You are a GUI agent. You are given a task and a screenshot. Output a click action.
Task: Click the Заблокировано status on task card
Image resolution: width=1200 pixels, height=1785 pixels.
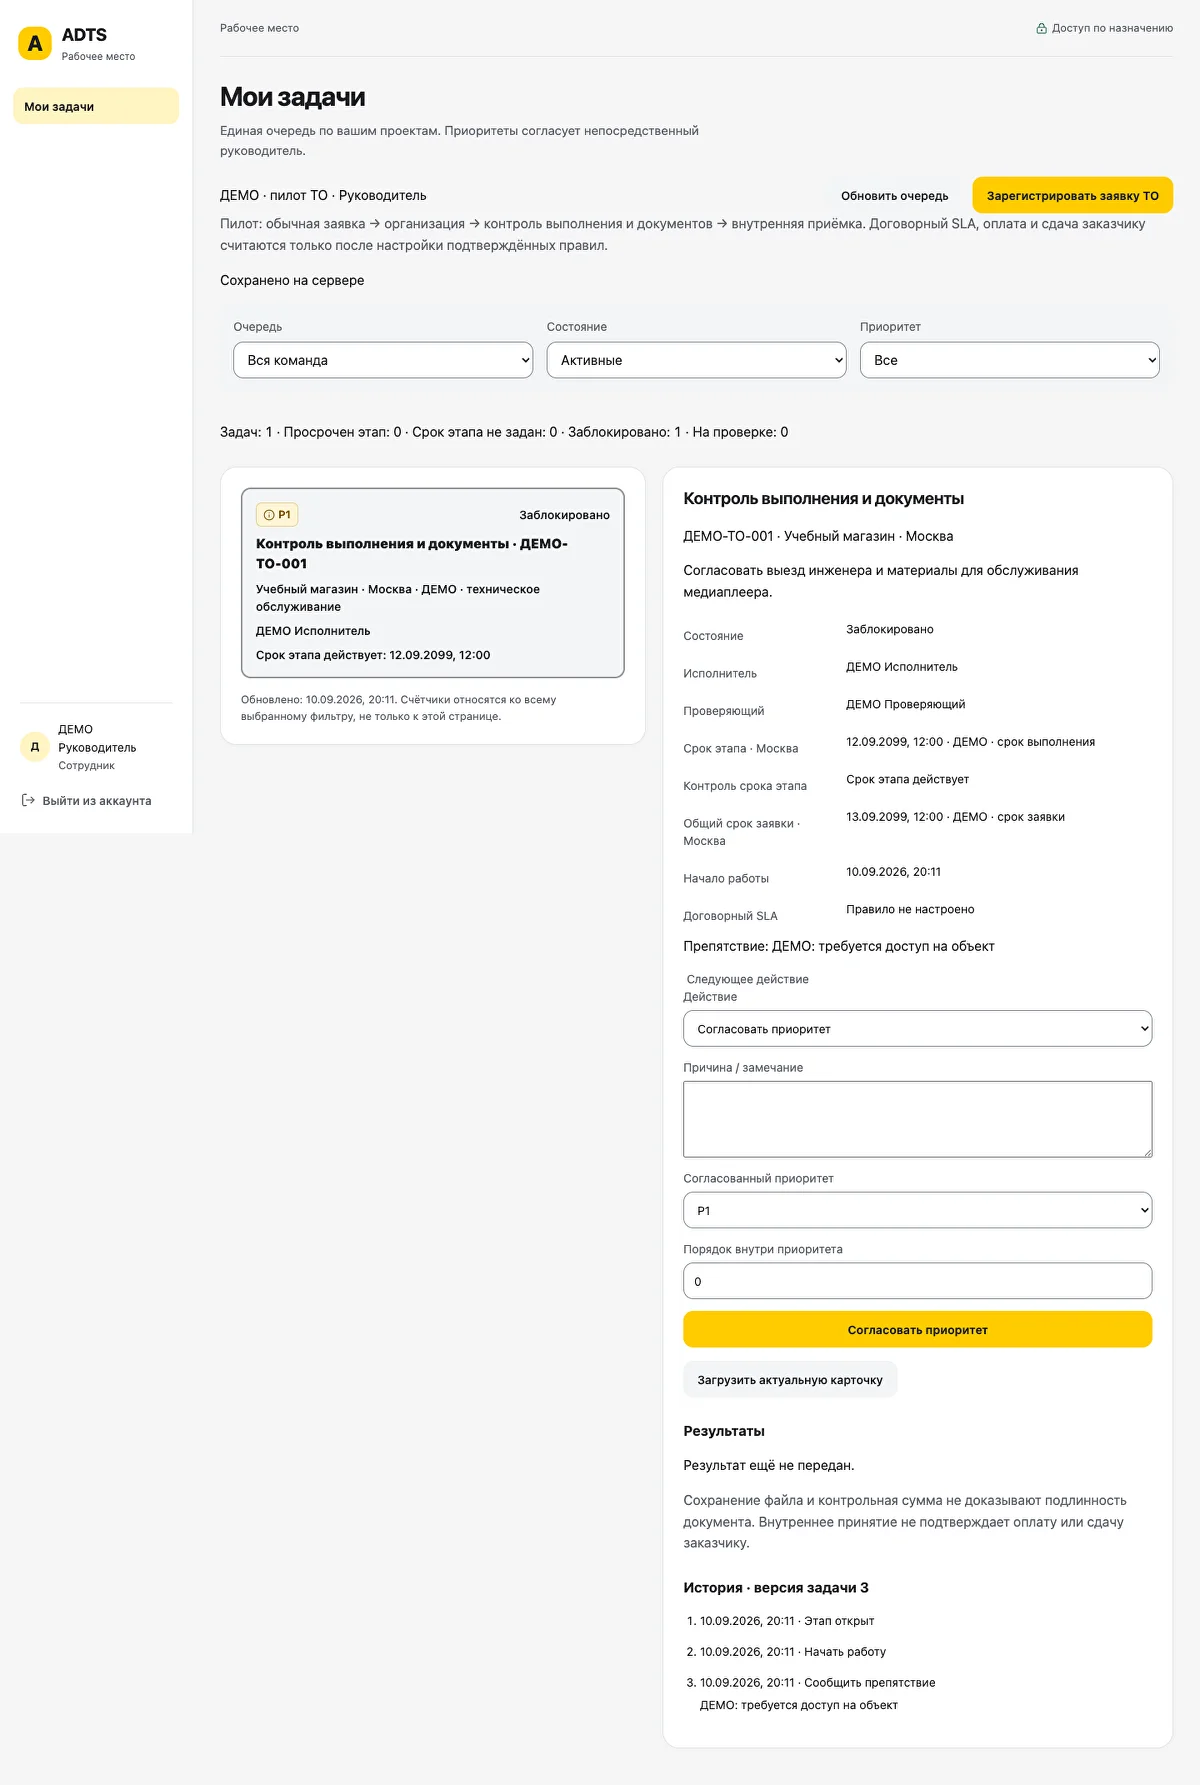[564, 515]
